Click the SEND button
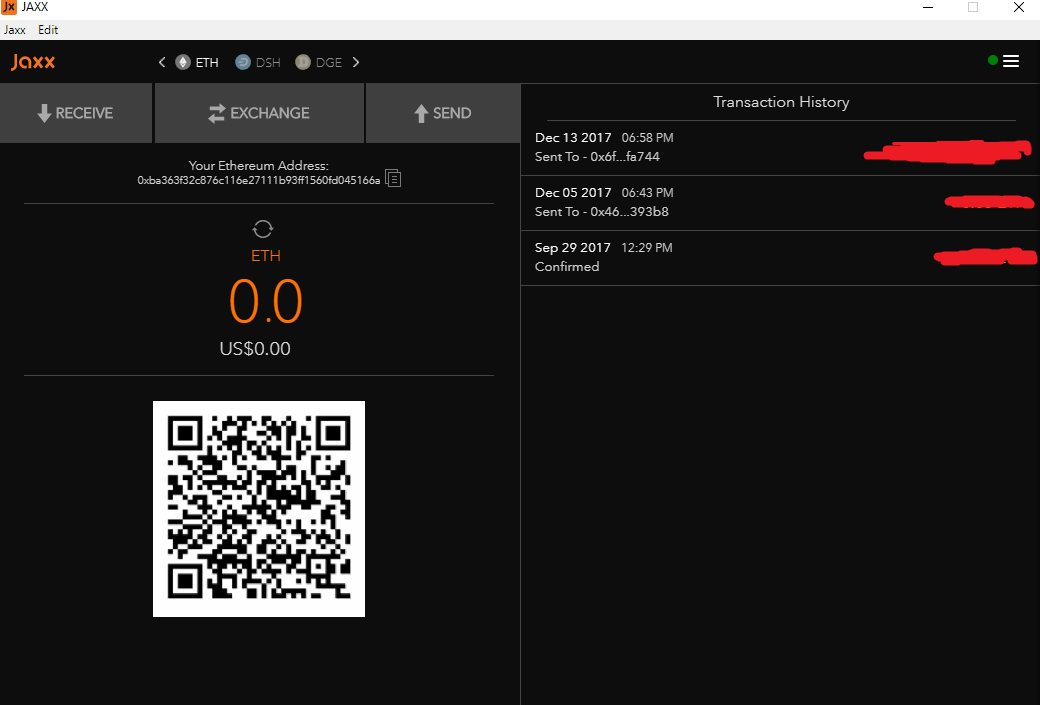This screenshot has height=705, width=1040. click(x=443, y=113)
